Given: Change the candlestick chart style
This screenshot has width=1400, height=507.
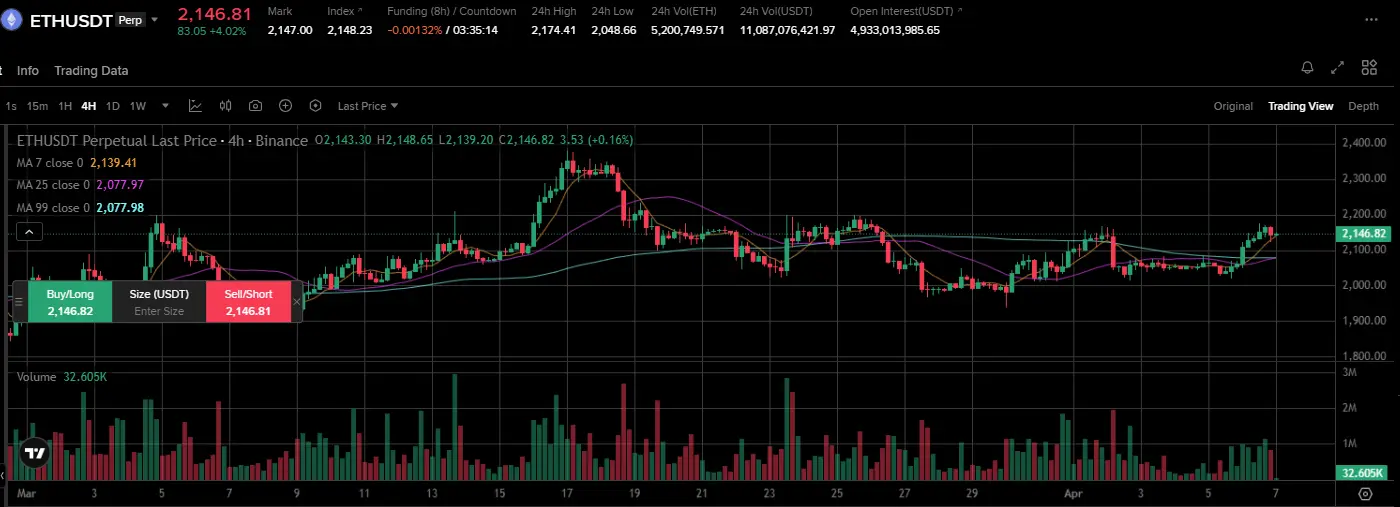Looking at the screenshot, I should click(x=225, y=106).
